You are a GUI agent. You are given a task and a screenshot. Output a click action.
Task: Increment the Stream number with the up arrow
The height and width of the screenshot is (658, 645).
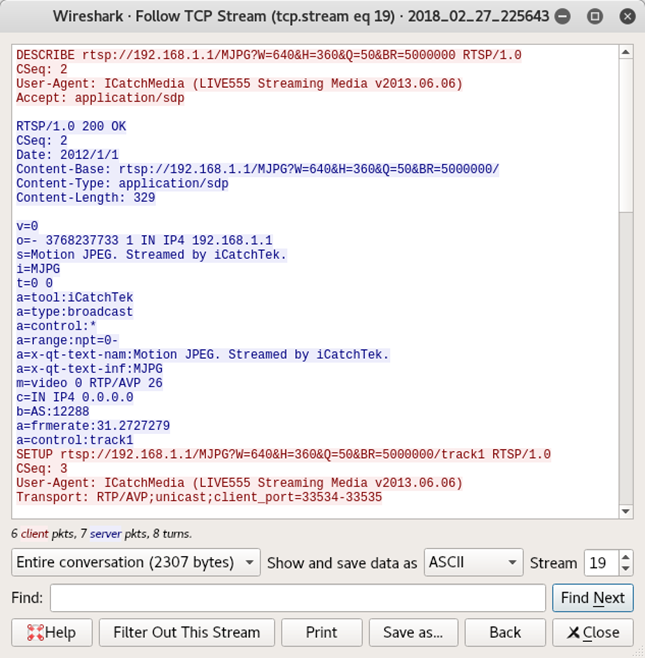(x=626, y=557)
